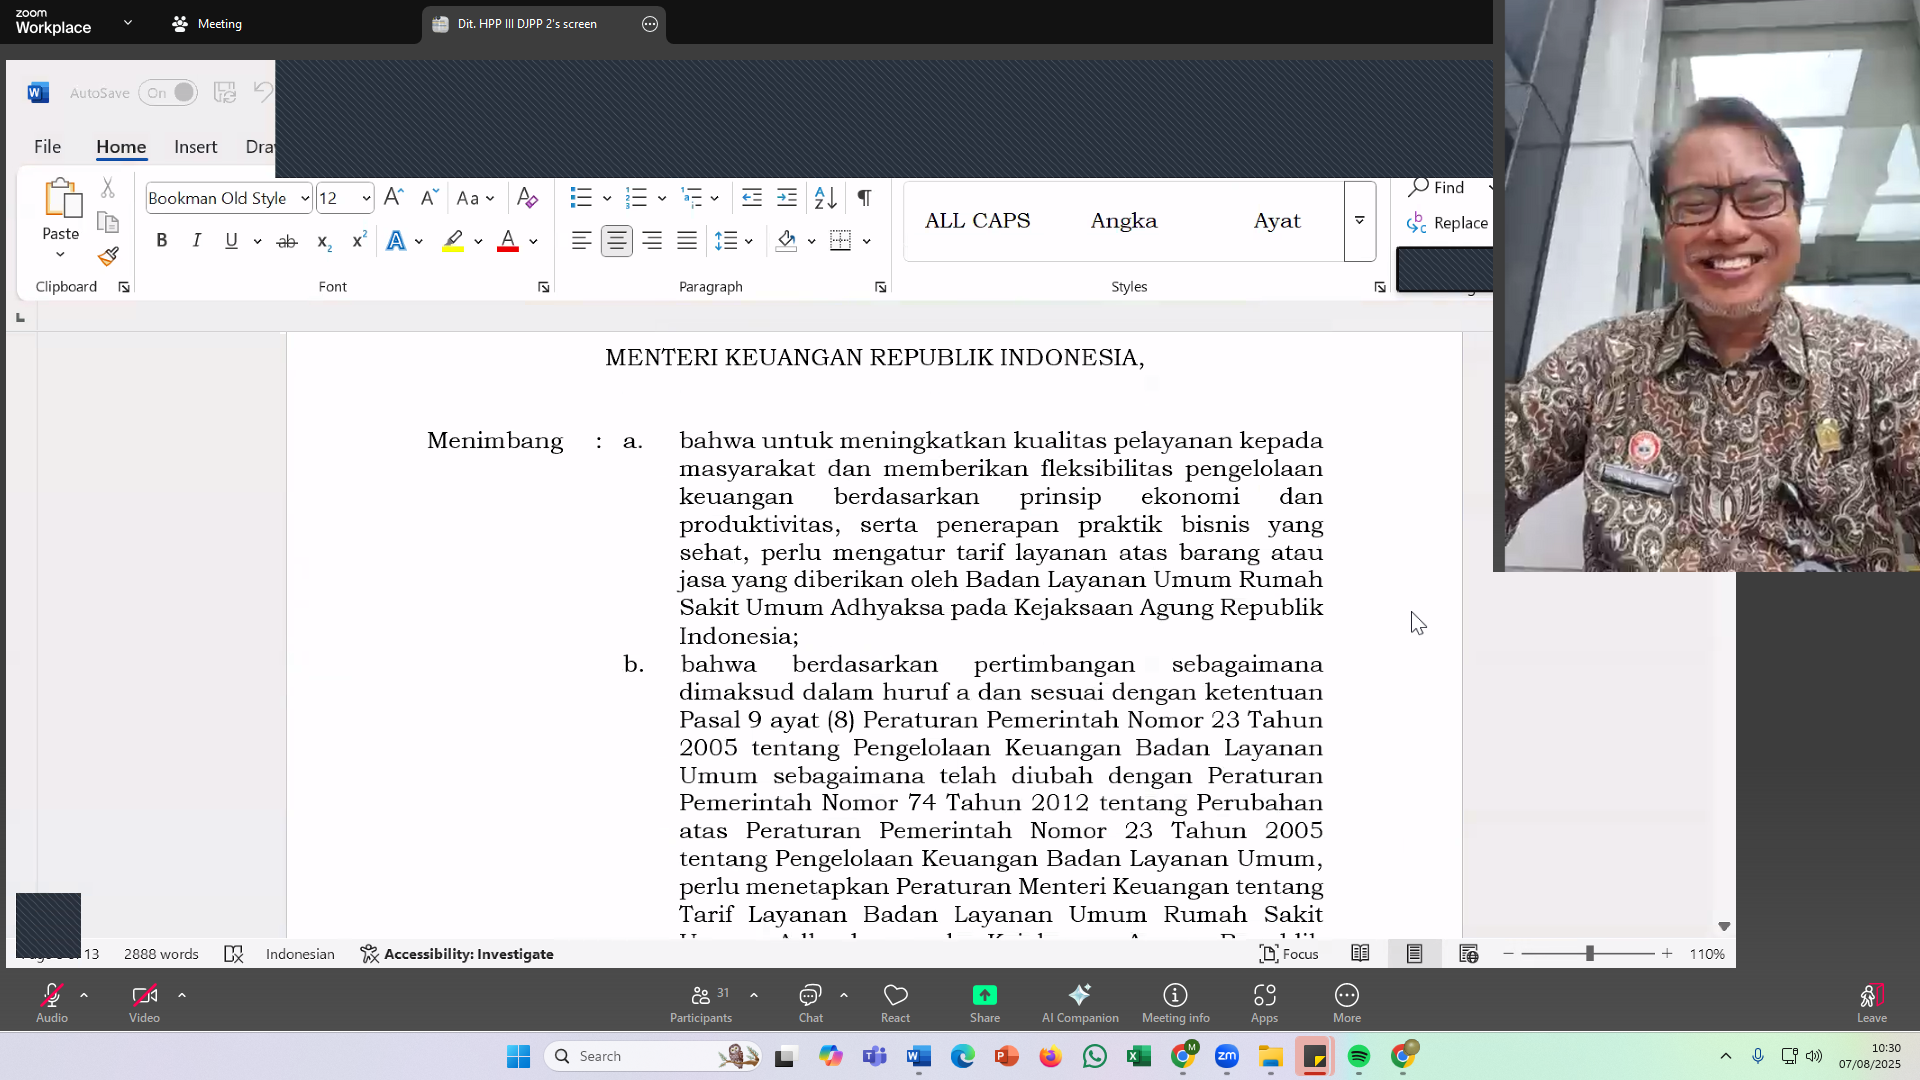Toggle bold formatting
This screenshot has width=1920, height=1080.
[161, 241]
